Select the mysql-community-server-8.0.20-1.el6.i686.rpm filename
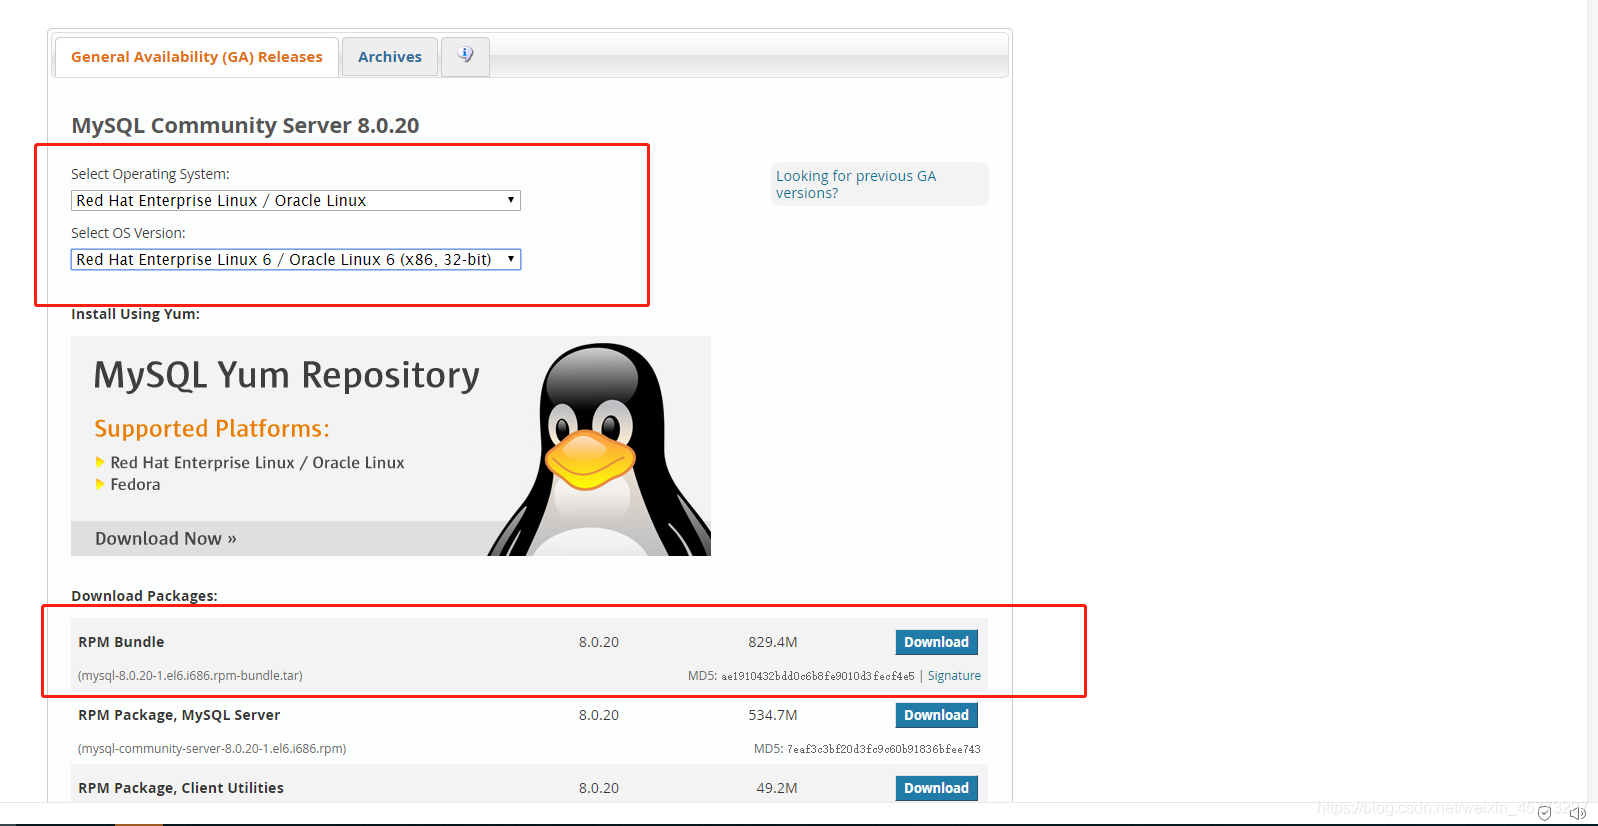 tap(212, 749)
